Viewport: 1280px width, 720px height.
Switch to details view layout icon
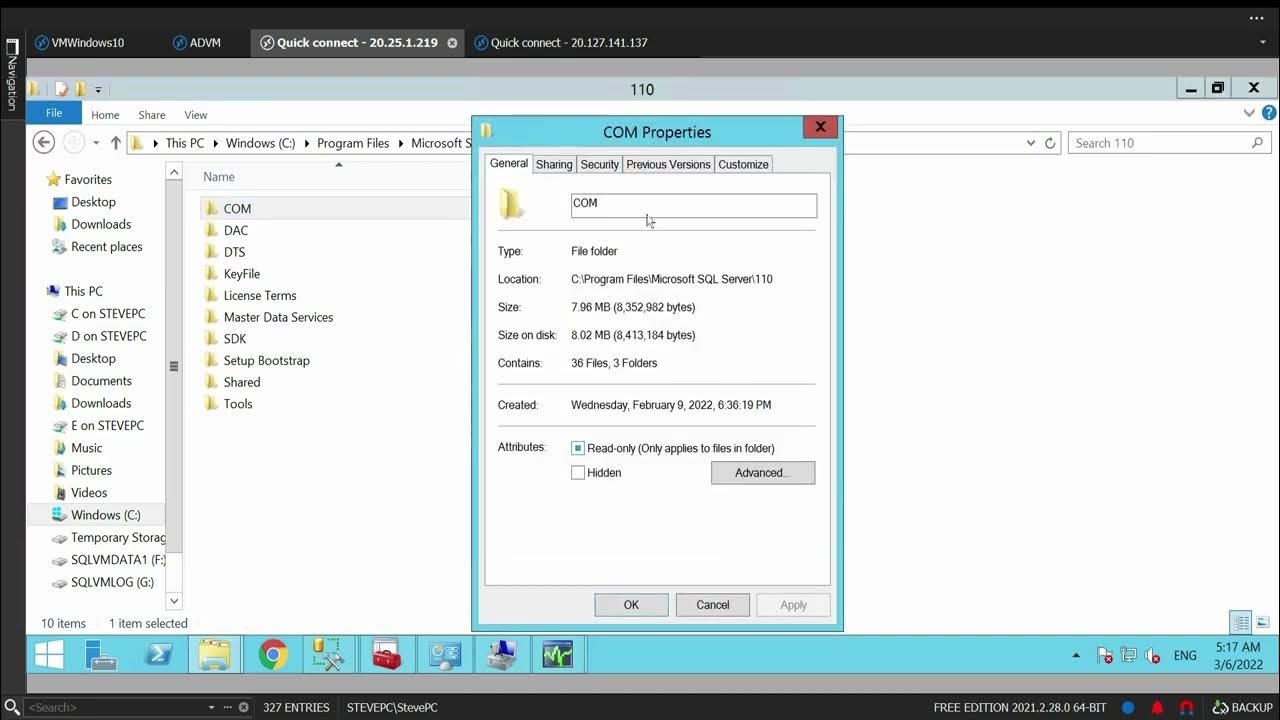tap(1241, 623)
